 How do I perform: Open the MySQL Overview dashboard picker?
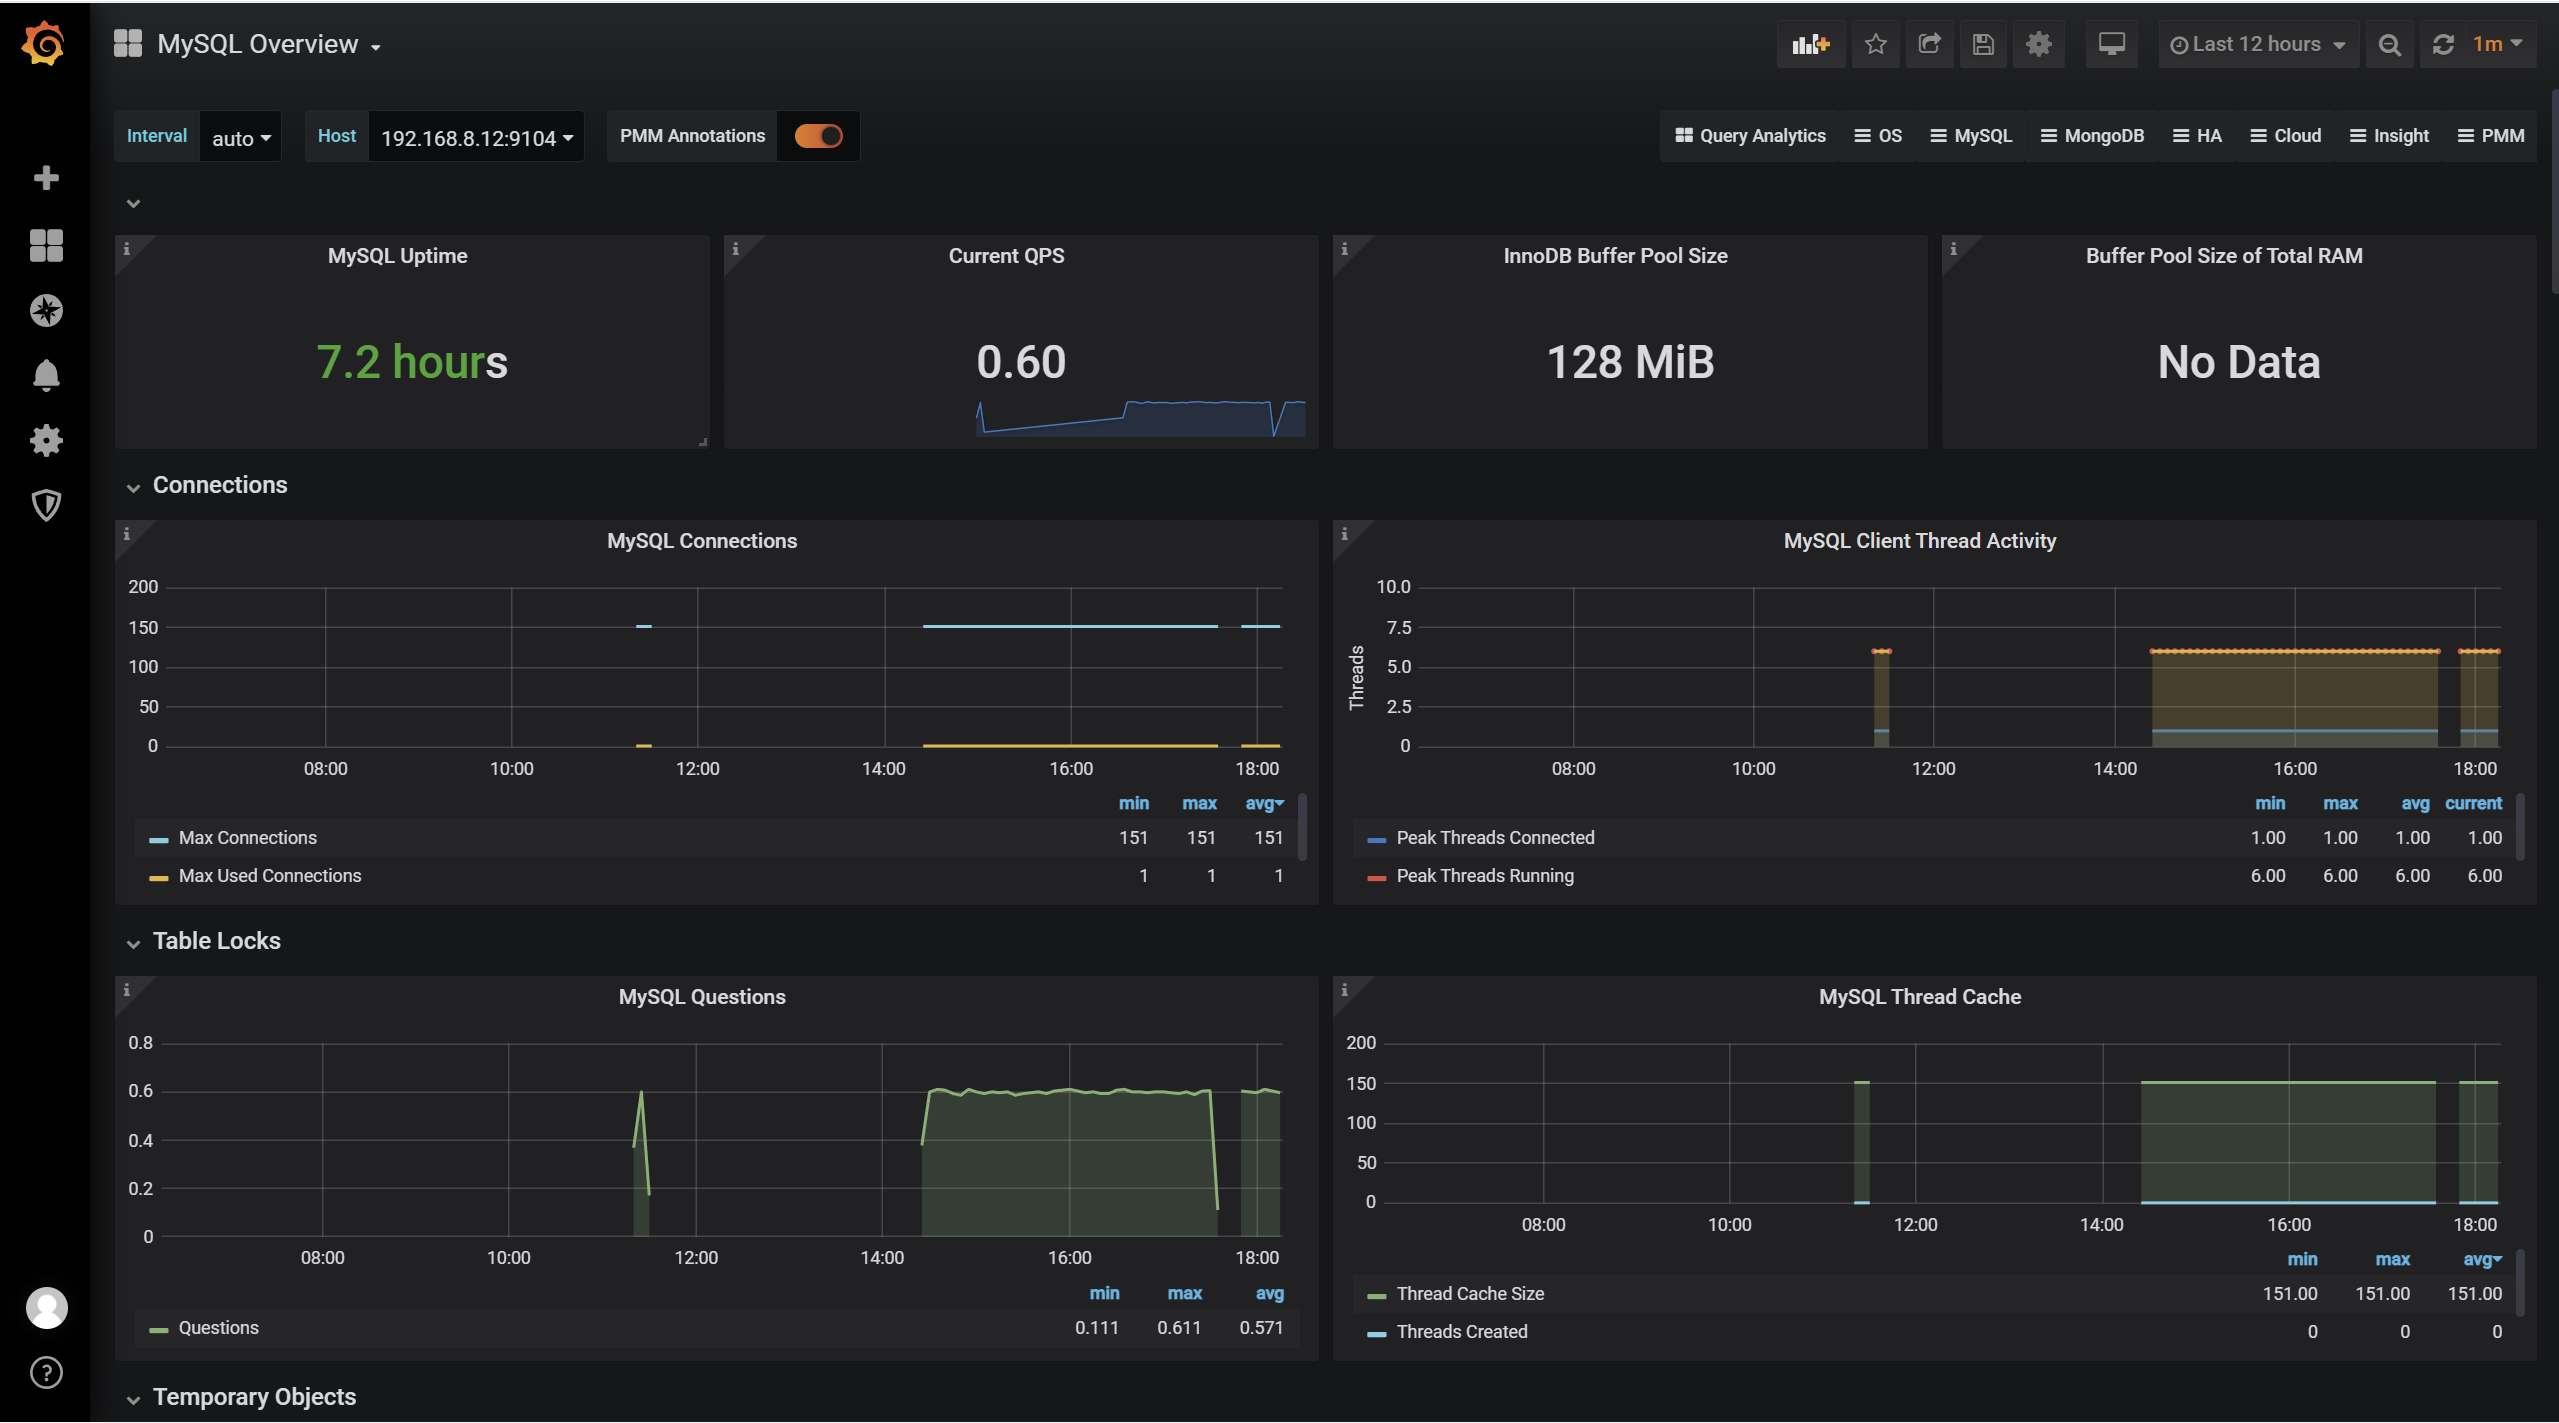pyautogui.click(x=269, y=44)
